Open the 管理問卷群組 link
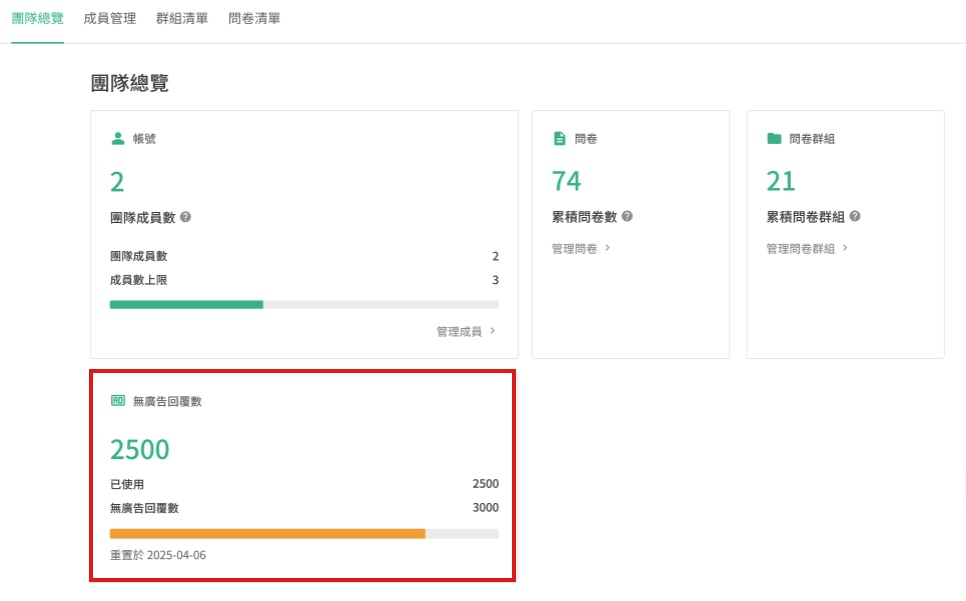The image size is (966, 601). pos(807,248)
